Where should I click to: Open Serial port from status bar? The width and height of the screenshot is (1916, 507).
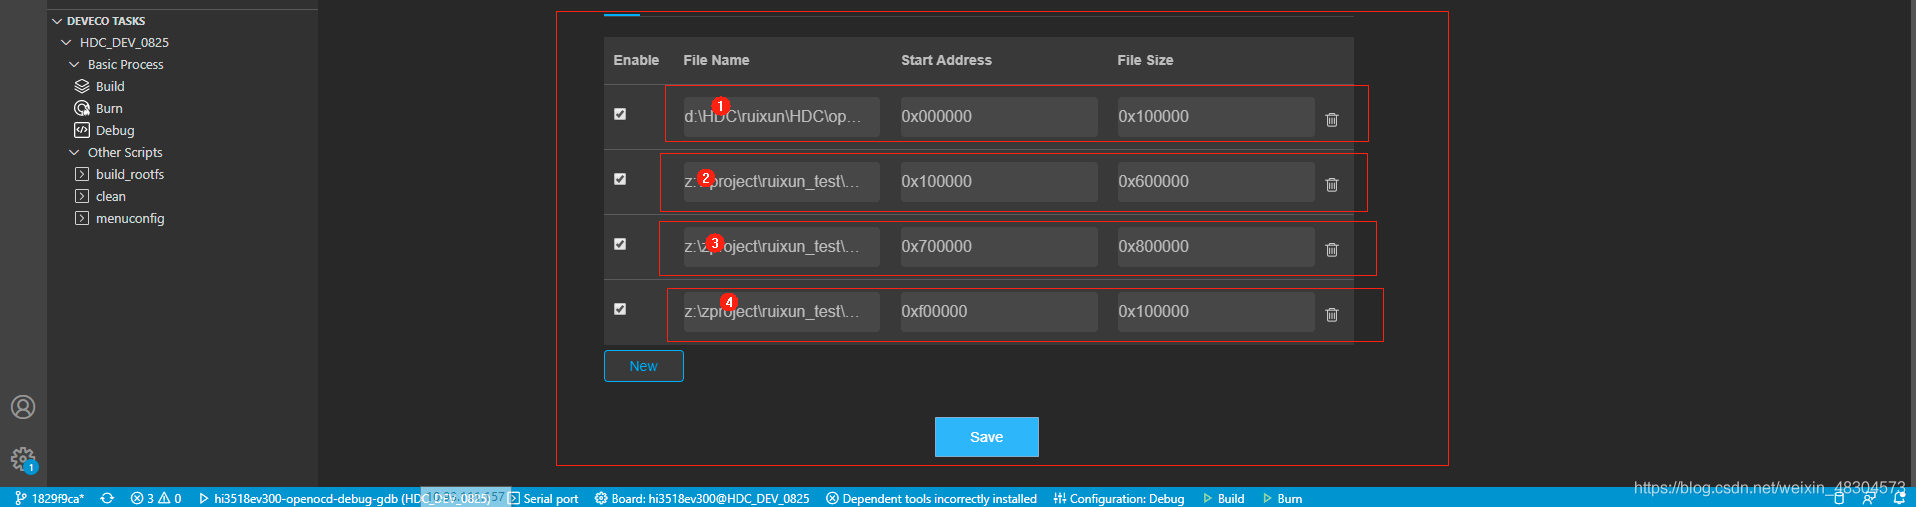(x=543, y=498)
